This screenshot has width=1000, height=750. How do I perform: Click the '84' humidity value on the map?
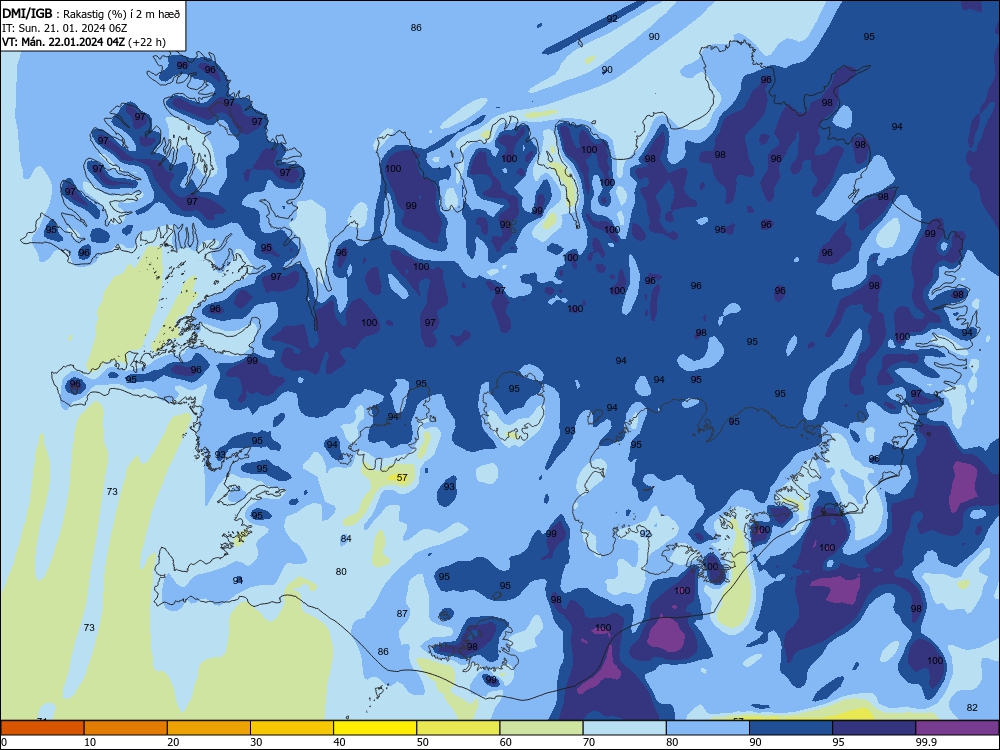click(x=346, y=538)
